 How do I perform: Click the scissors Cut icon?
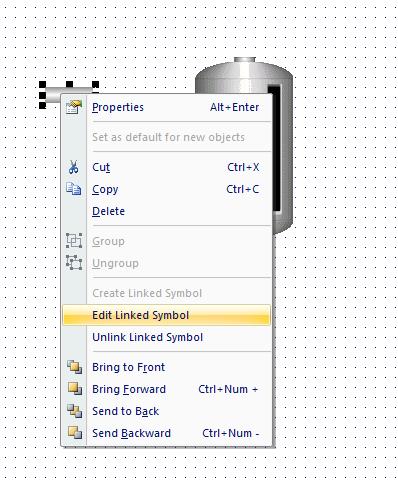tap(74, 167)
